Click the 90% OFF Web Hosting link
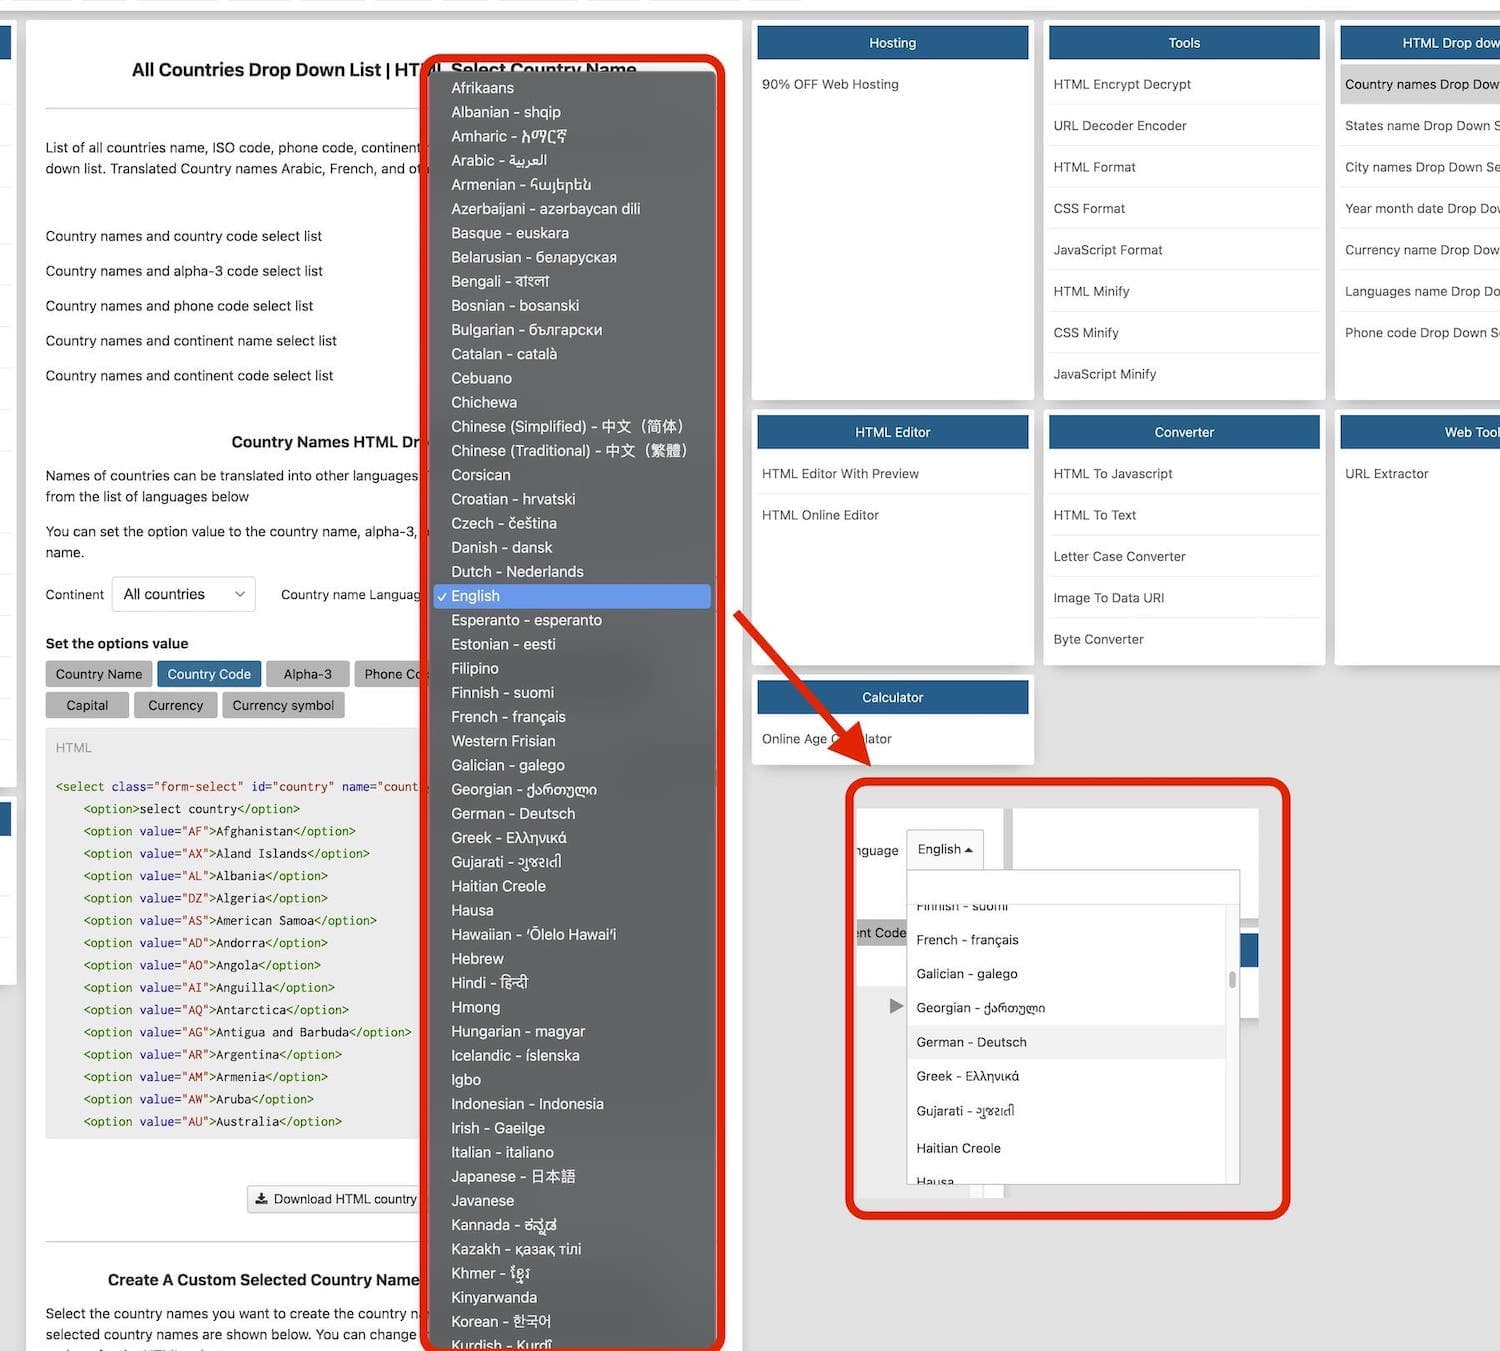 (x=829, y=84)
